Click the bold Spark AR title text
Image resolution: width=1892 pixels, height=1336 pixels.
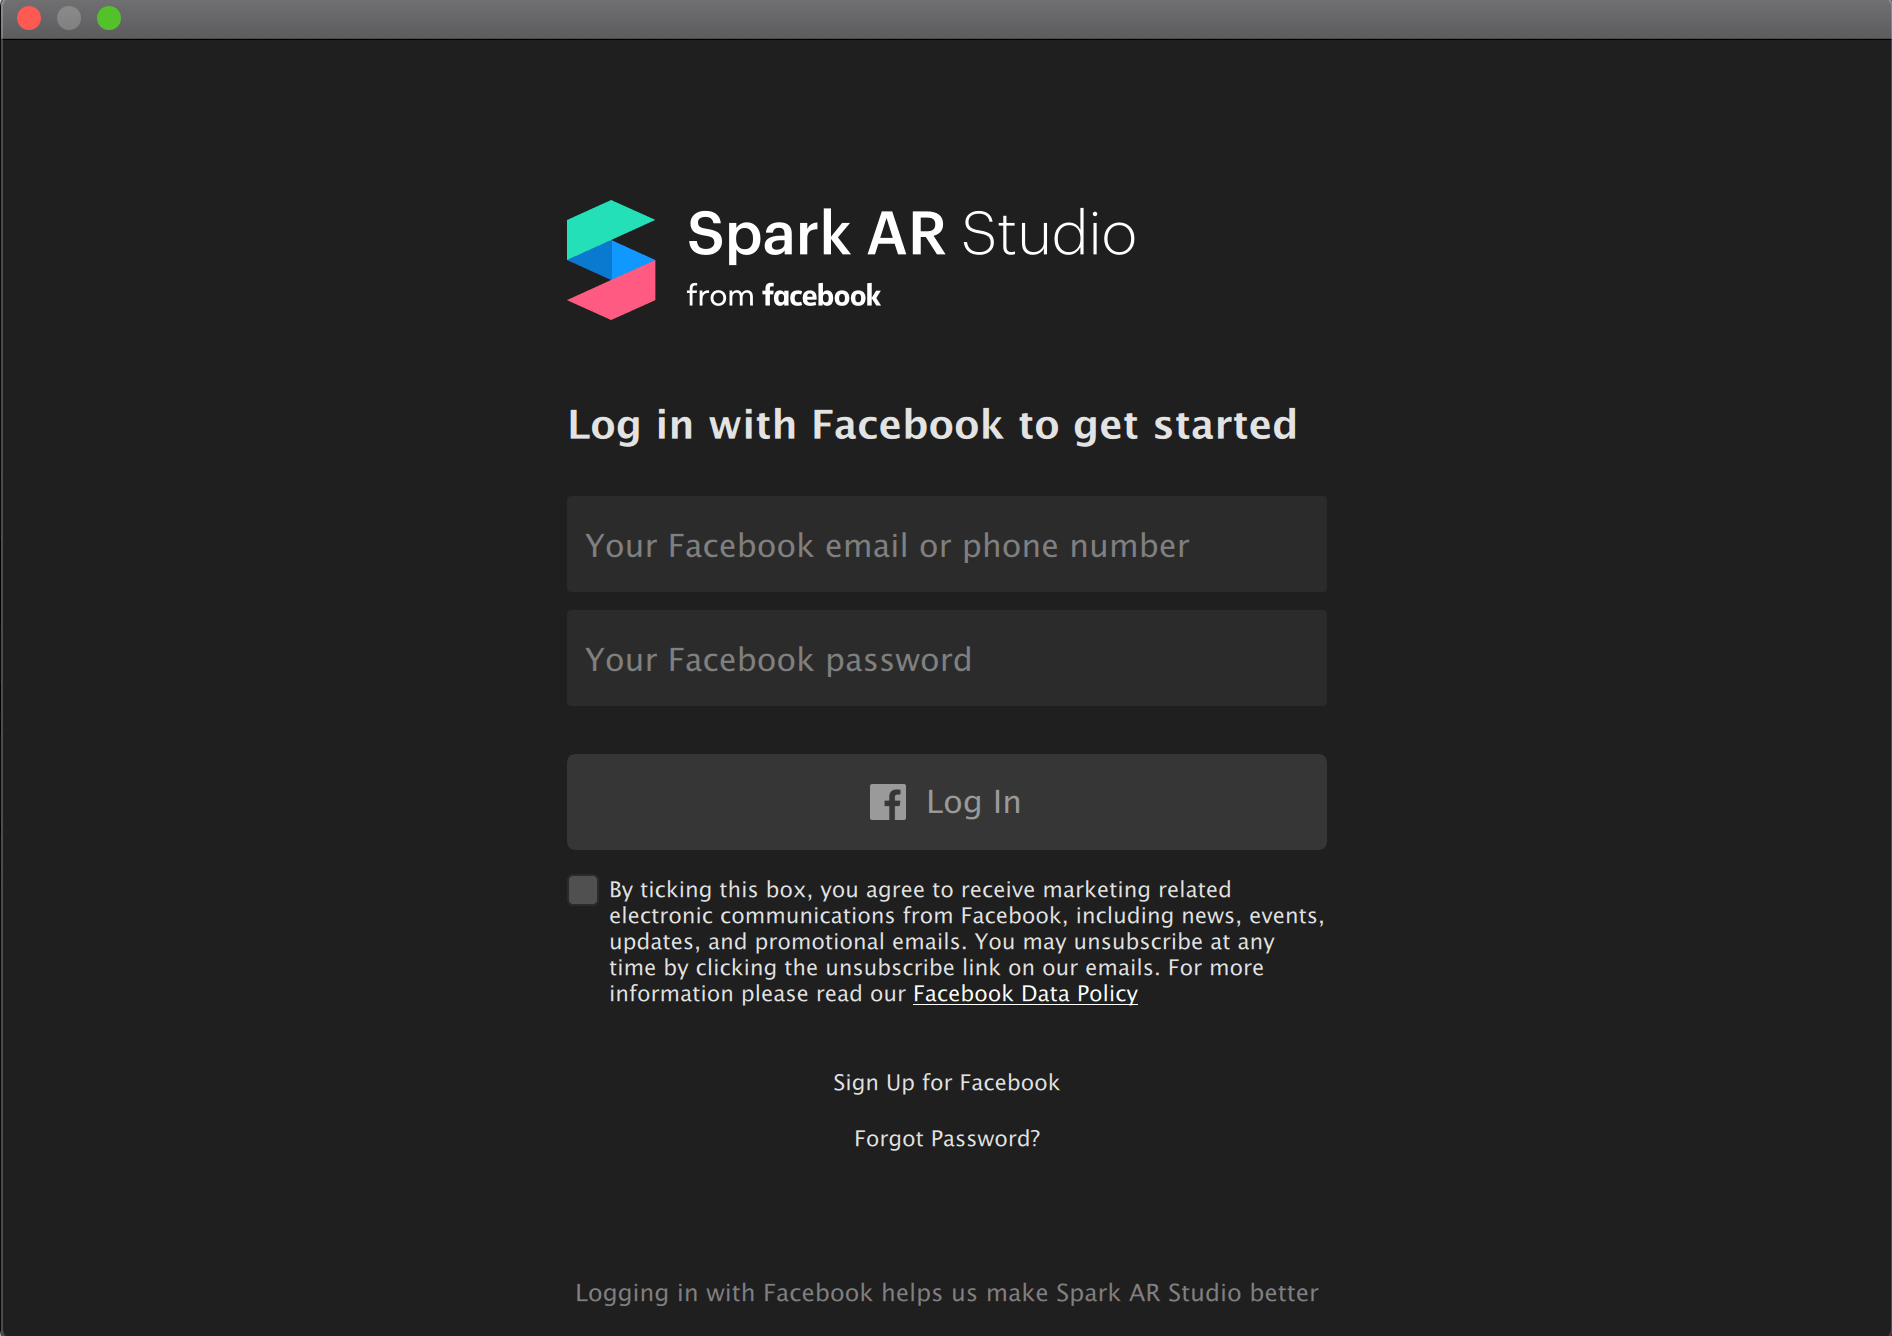pyautogui.click(x=816, y=234)
